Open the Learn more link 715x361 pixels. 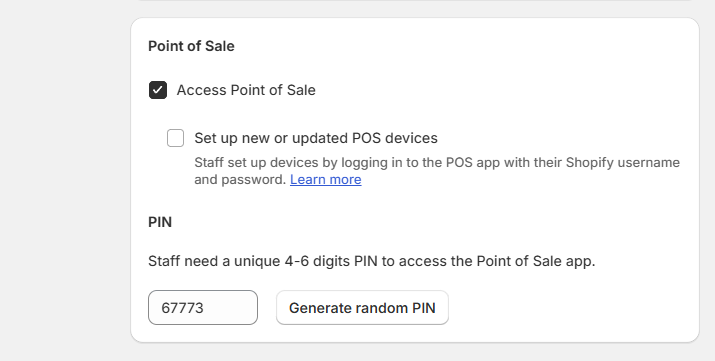click(326, 180)
